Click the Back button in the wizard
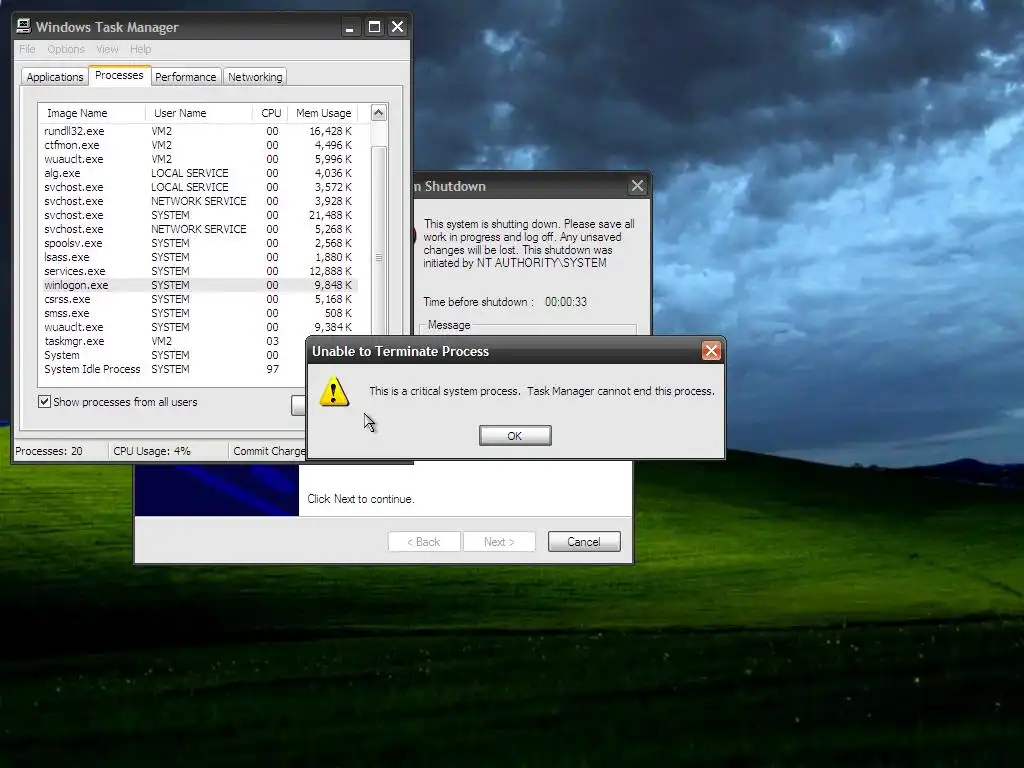 424,541
